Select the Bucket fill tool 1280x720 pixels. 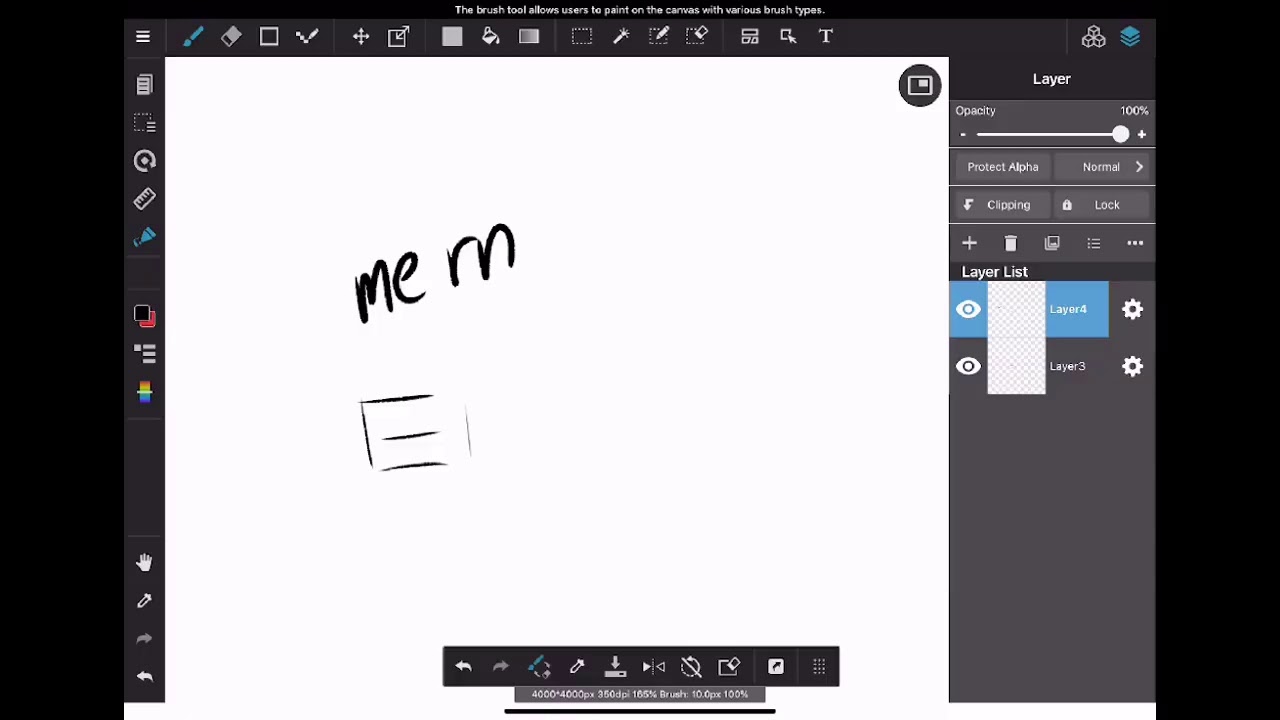coord(491,37)
